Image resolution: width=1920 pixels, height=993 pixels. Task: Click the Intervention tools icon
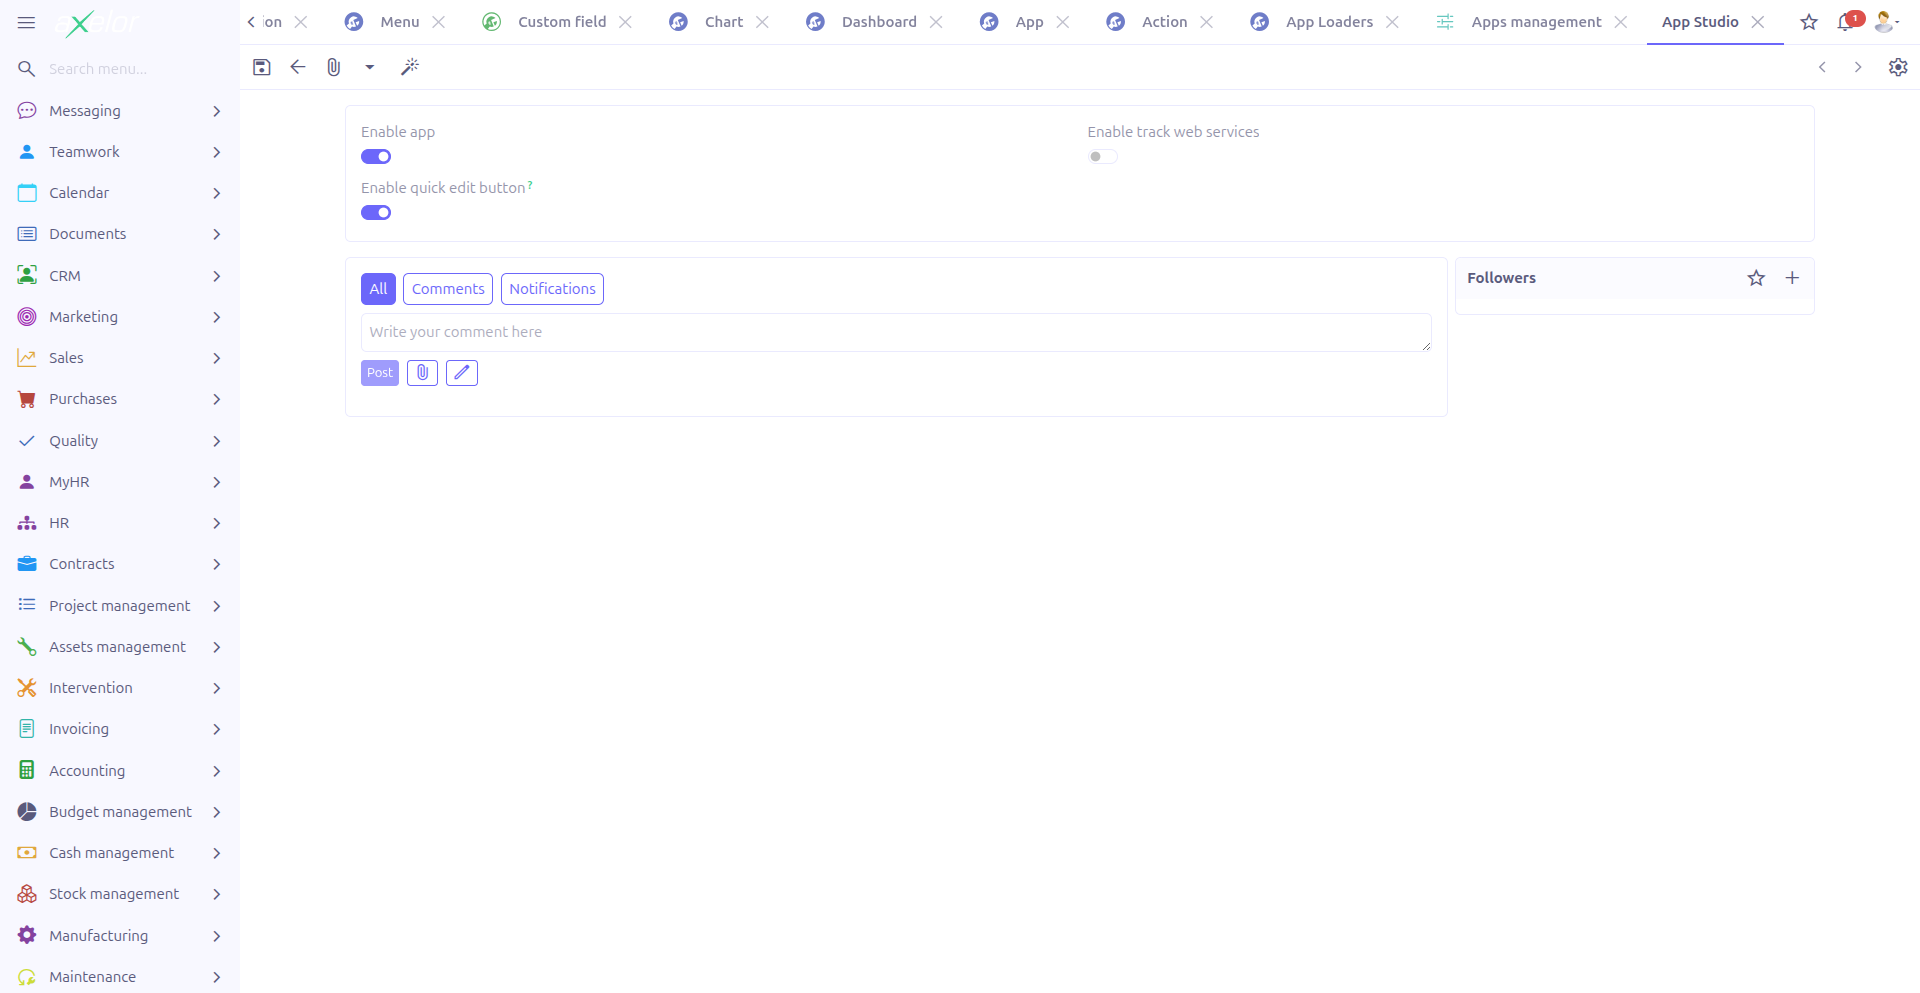(27, 688)
